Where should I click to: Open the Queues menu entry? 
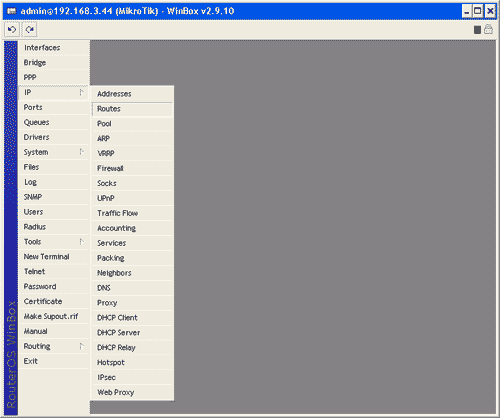click(54, 122)
